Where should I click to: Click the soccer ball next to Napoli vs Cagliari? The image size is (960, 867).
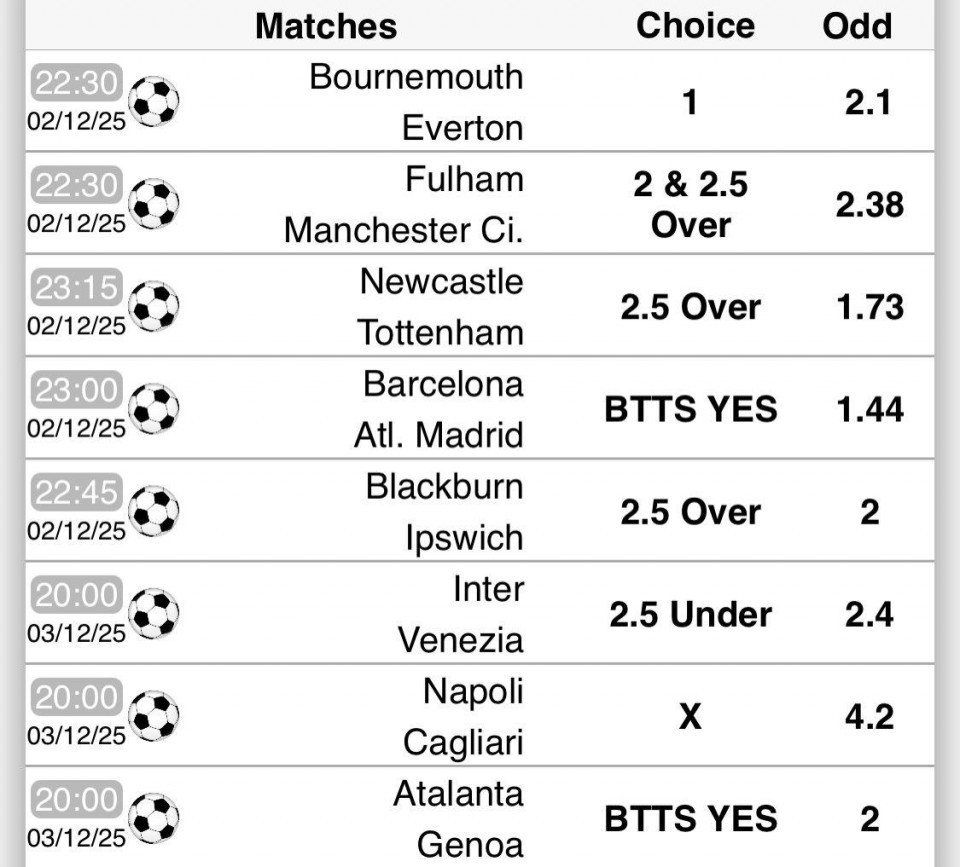pyautogui.click(x=156, y=716)
